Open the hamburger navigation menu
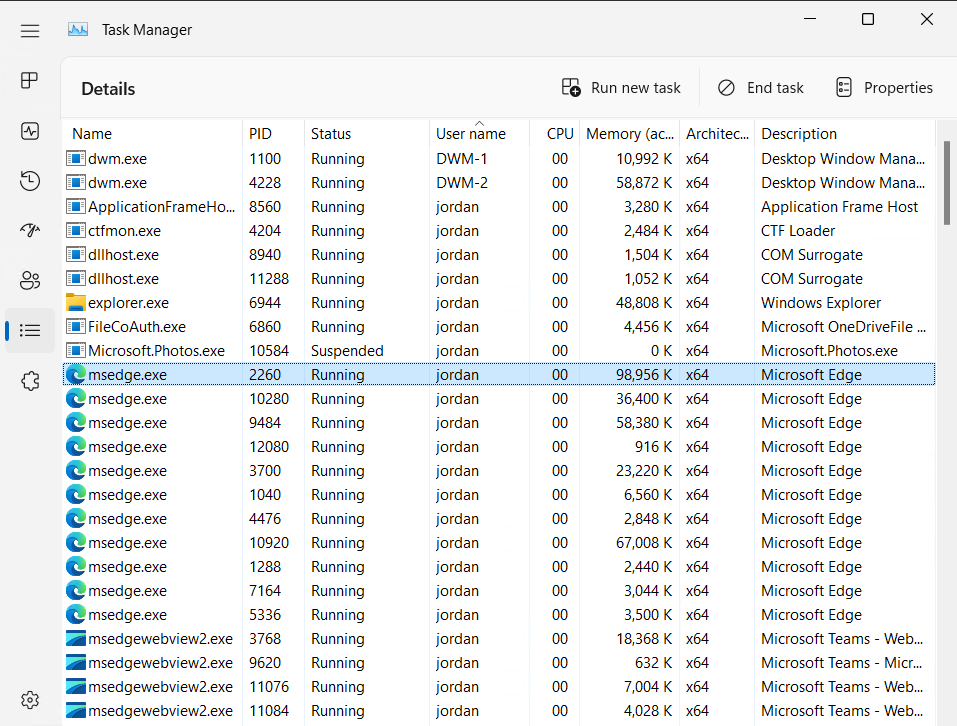 tap(30, 31)
